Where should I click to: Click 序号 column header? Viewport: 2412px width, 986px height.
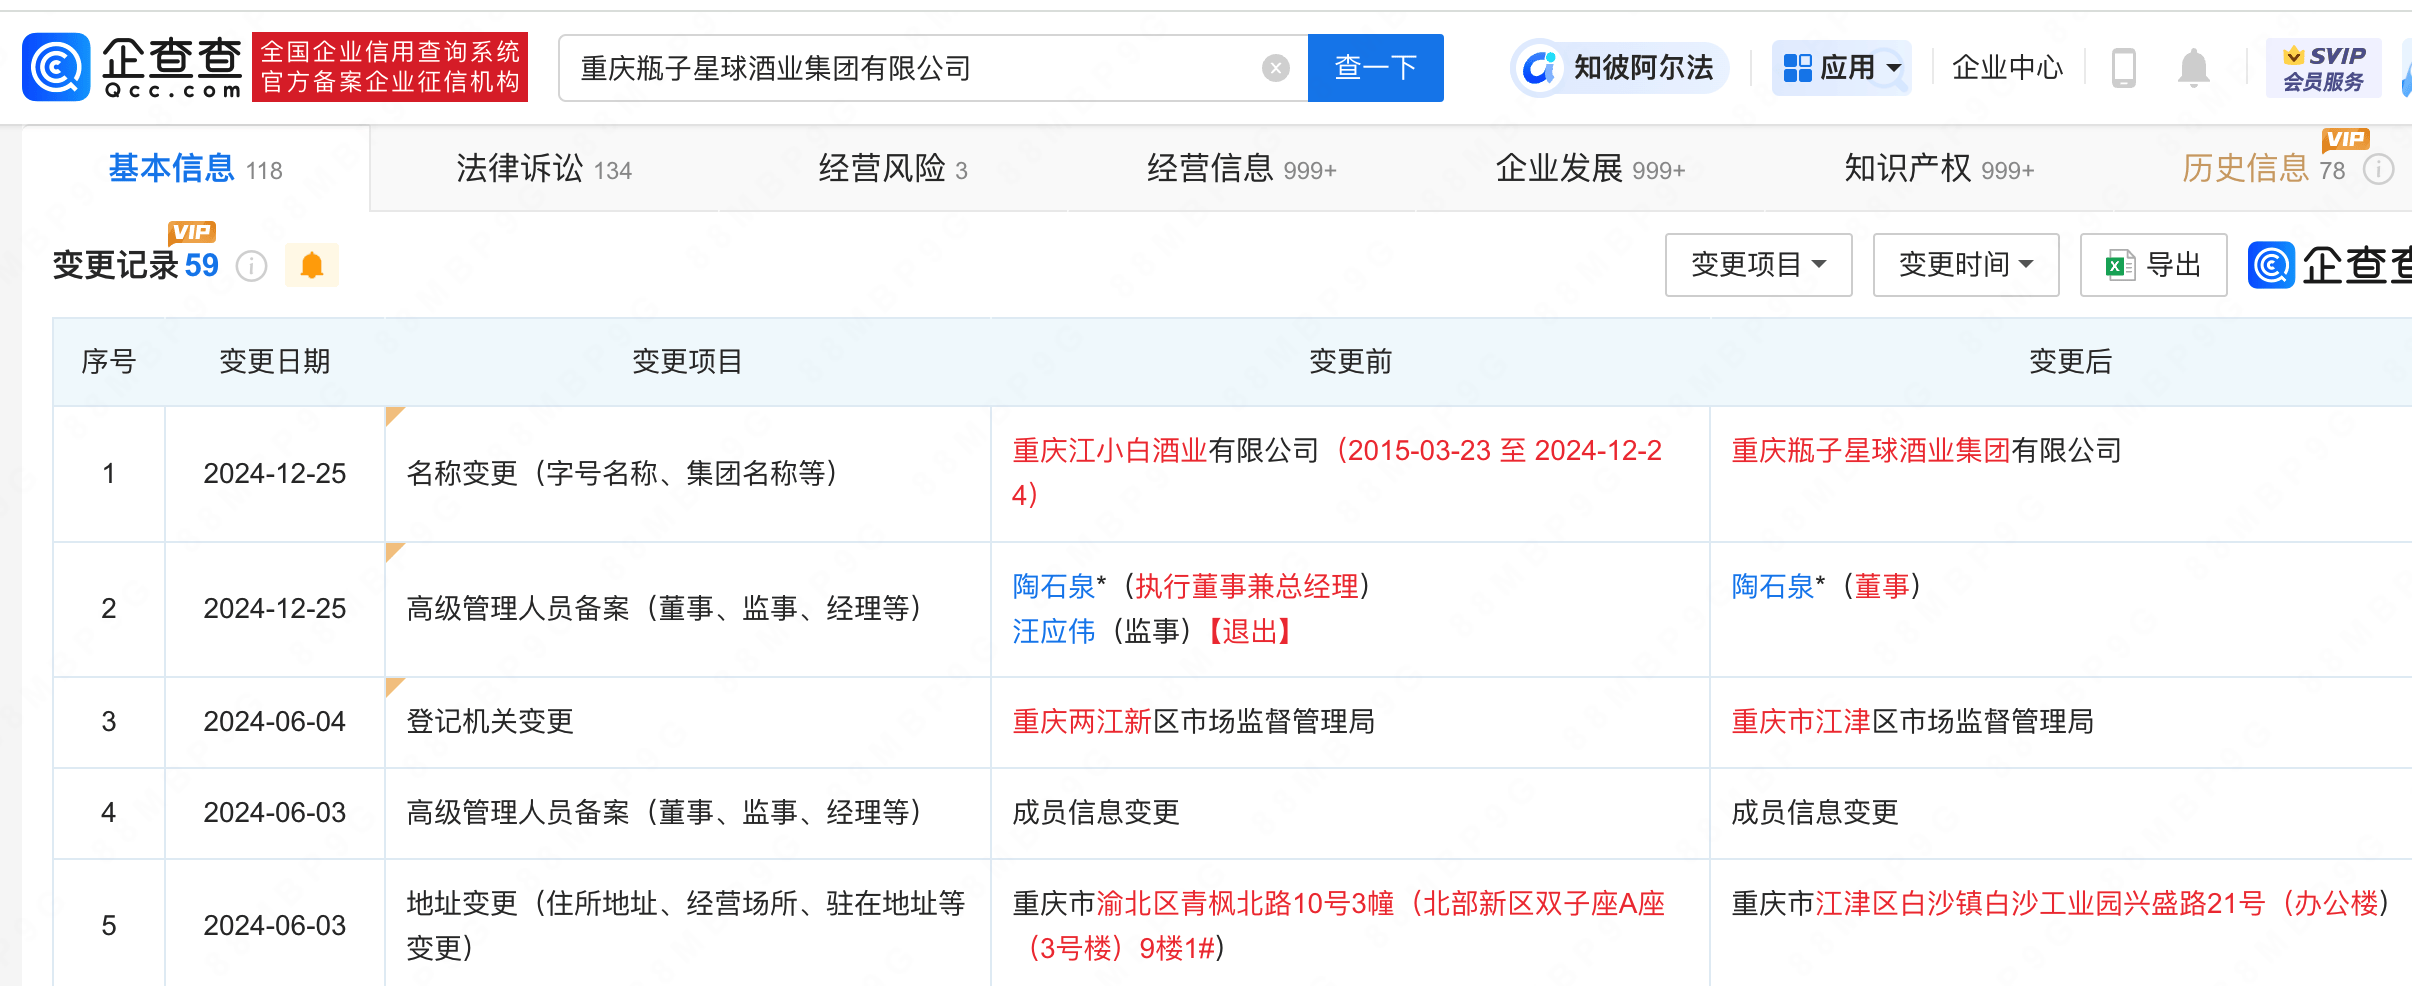click(108, 361)
